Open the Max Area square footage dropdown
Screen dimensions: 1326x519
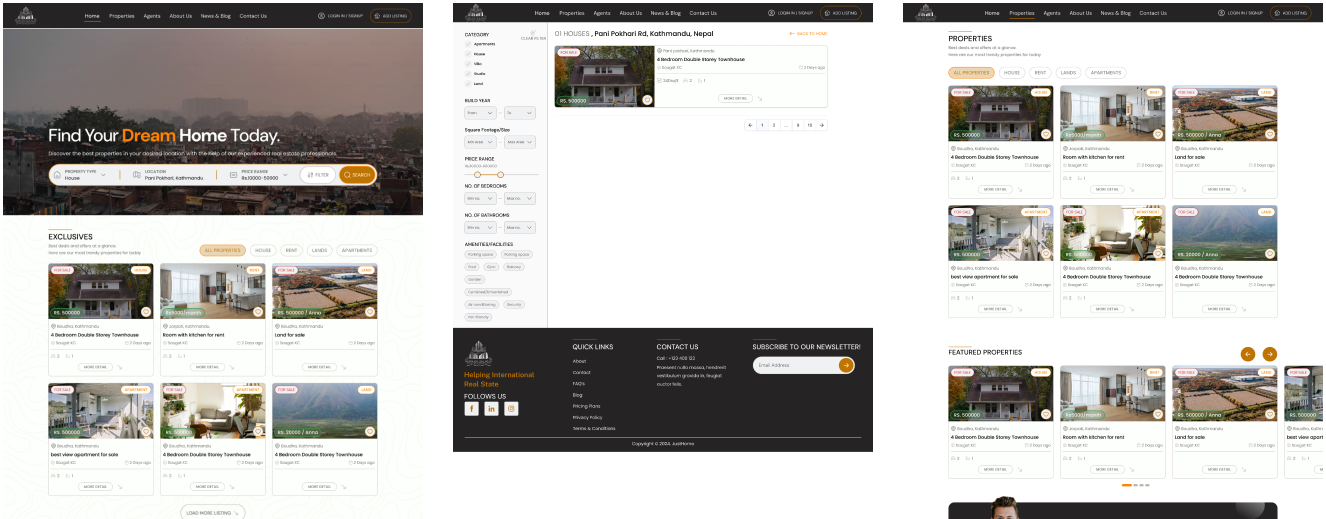(x=520, y=143)
